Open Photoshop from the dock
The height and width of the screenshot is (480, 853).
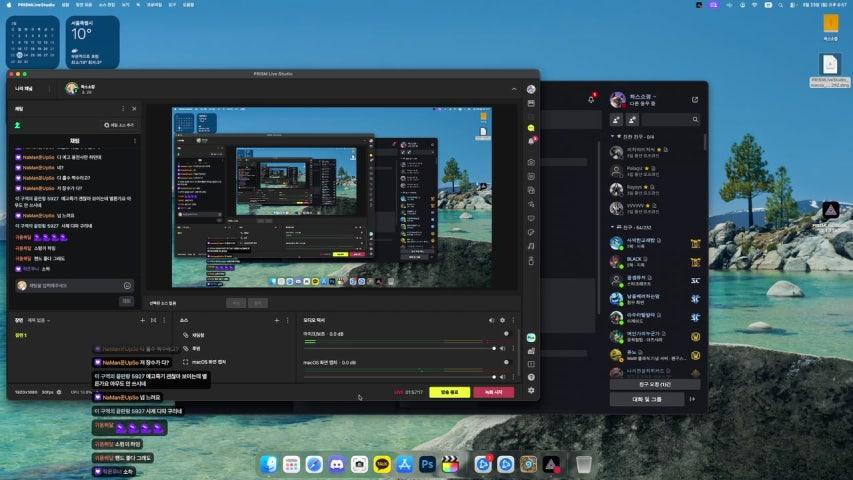click(x=427, y=464)
